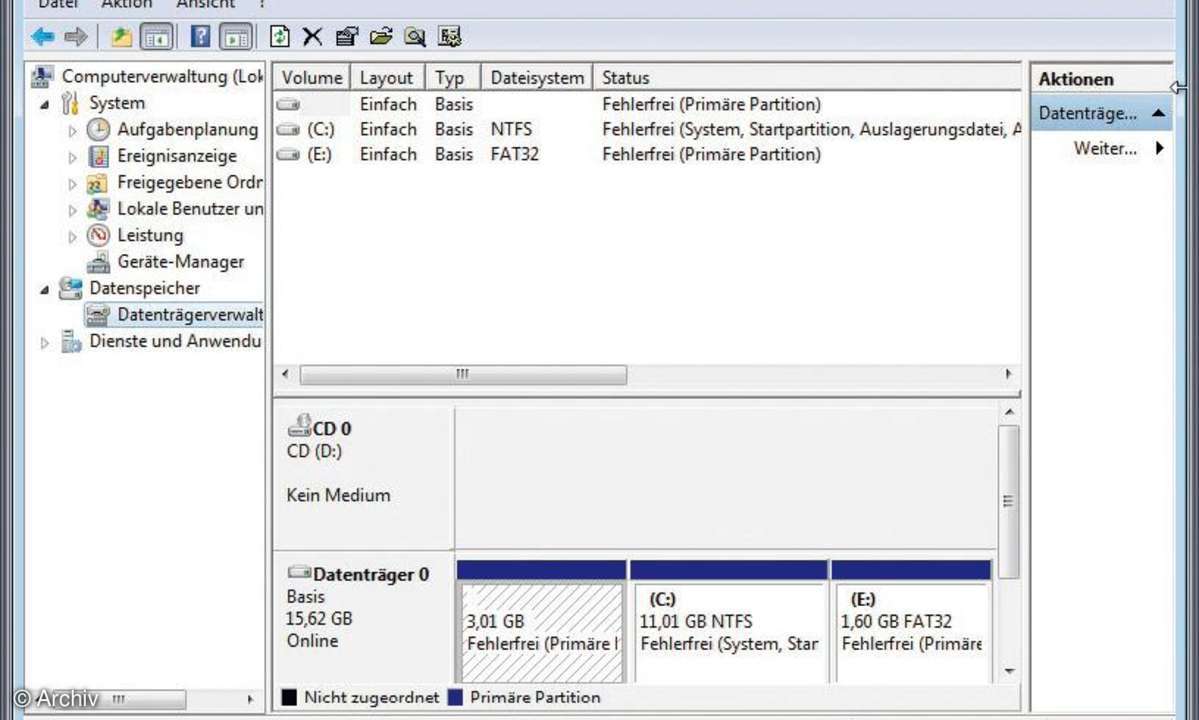
Task: Click the last toolbar settings icon
Action: point(450,36)
